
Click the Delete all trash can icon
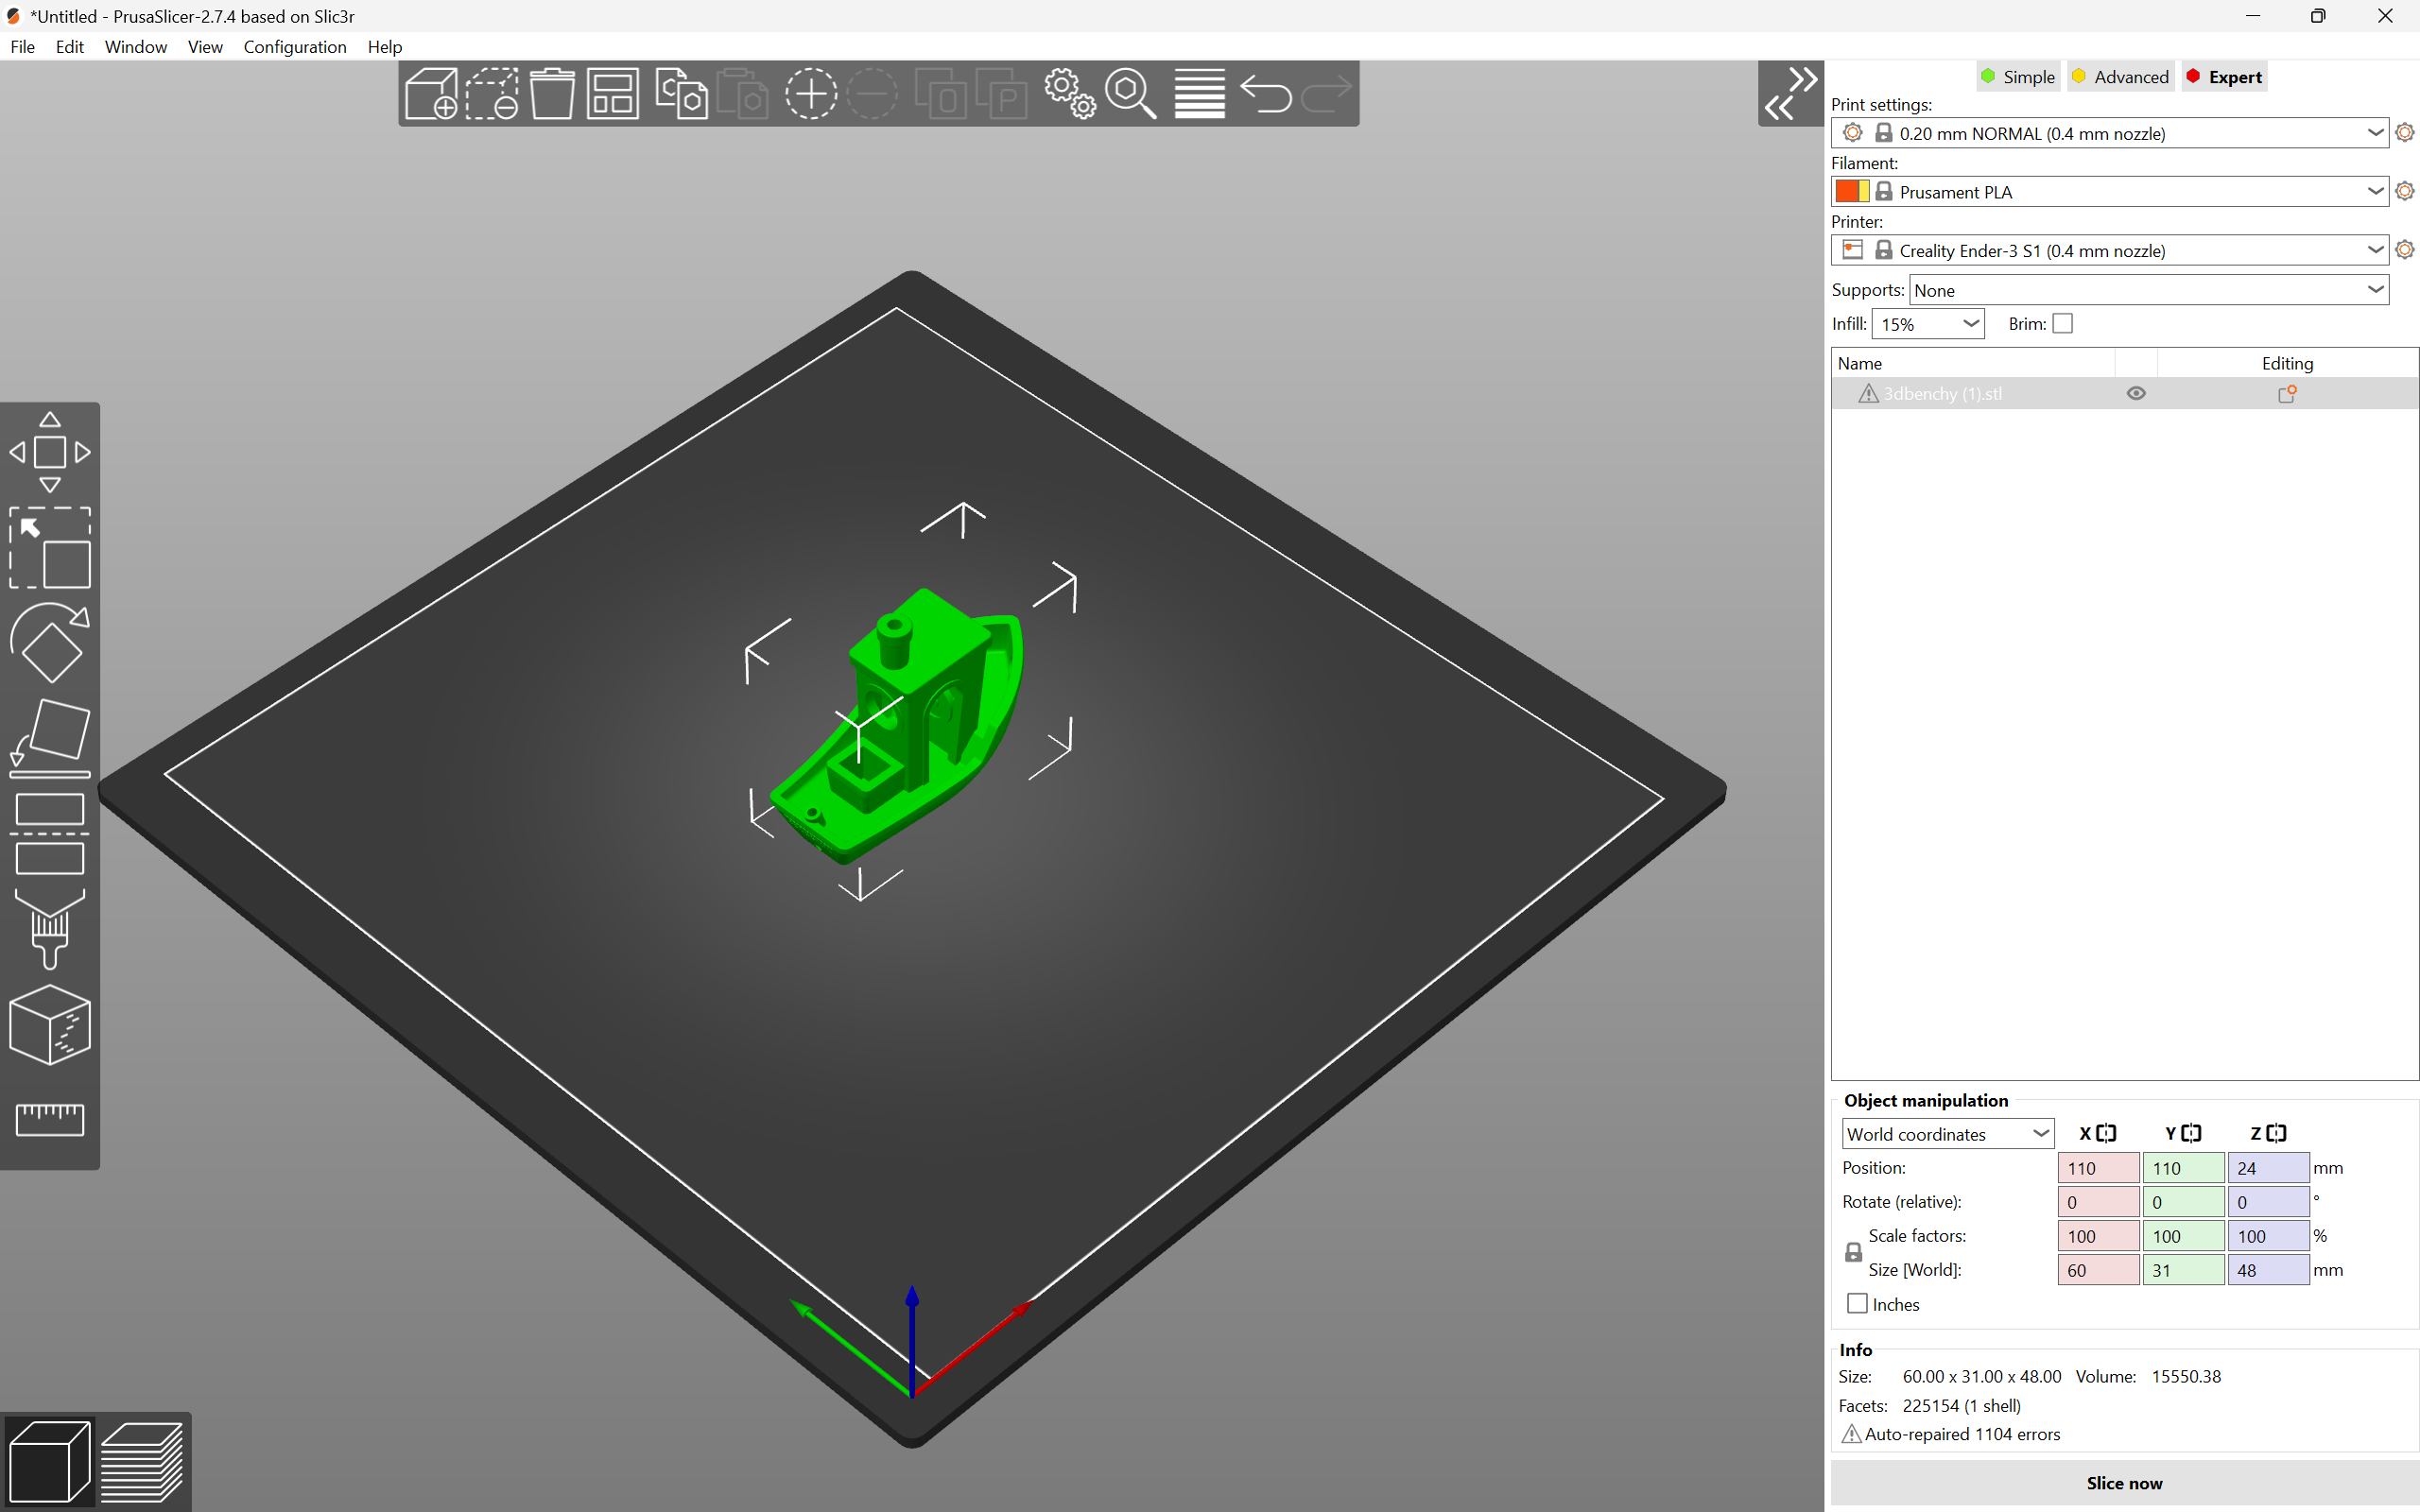(x=552, y=94)
